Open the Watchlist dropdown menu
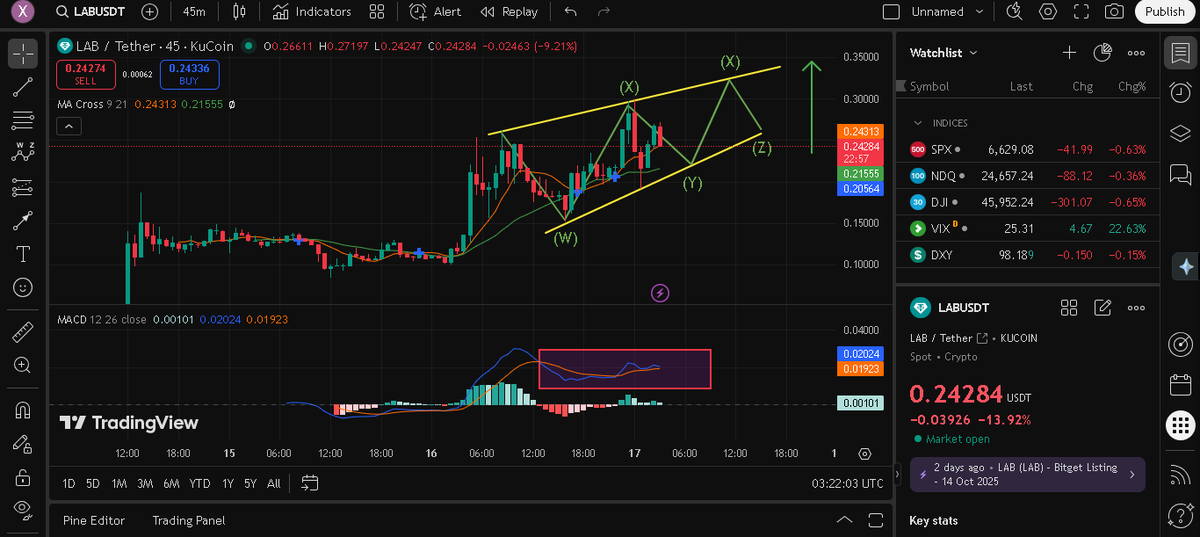 [x=944, y=53]
